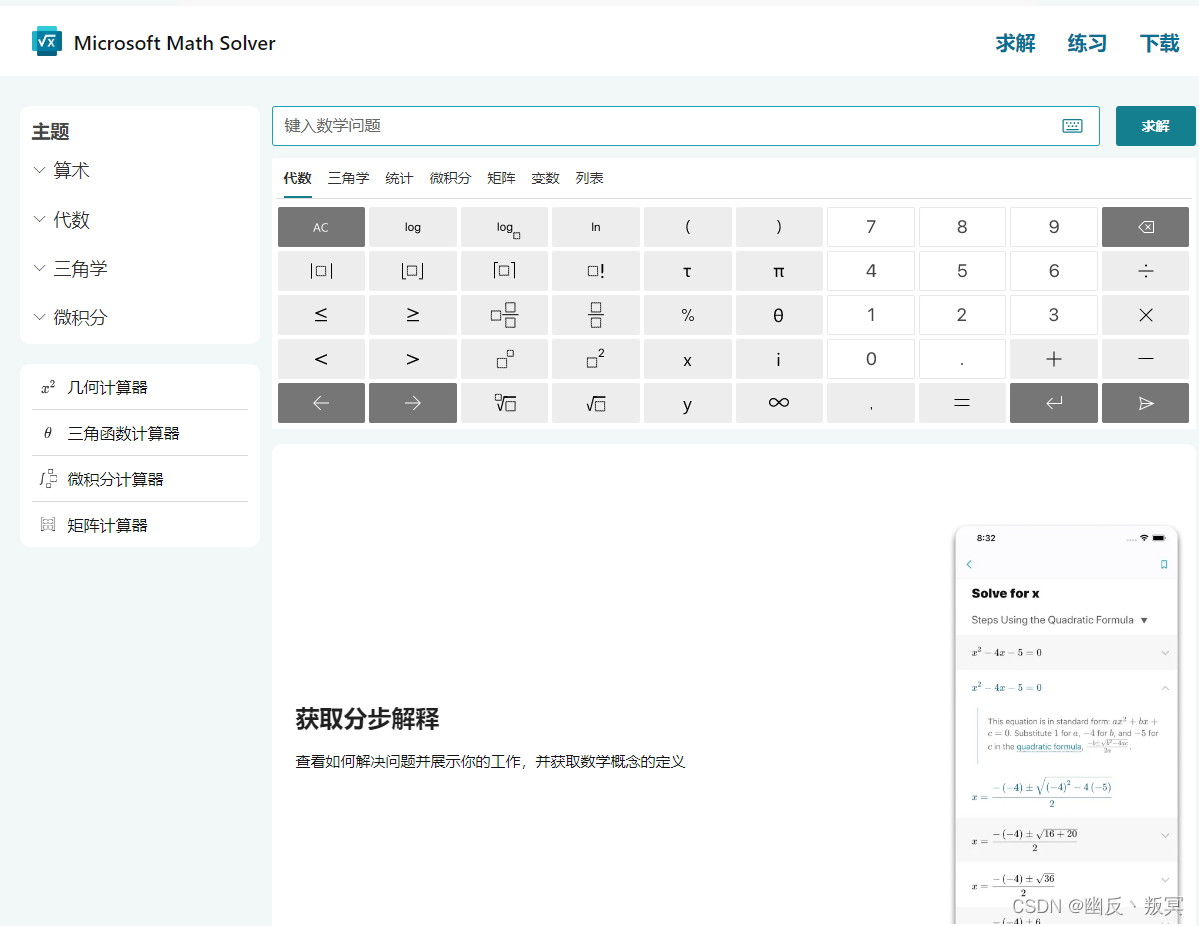Click the variable x key

pos(687,359)
